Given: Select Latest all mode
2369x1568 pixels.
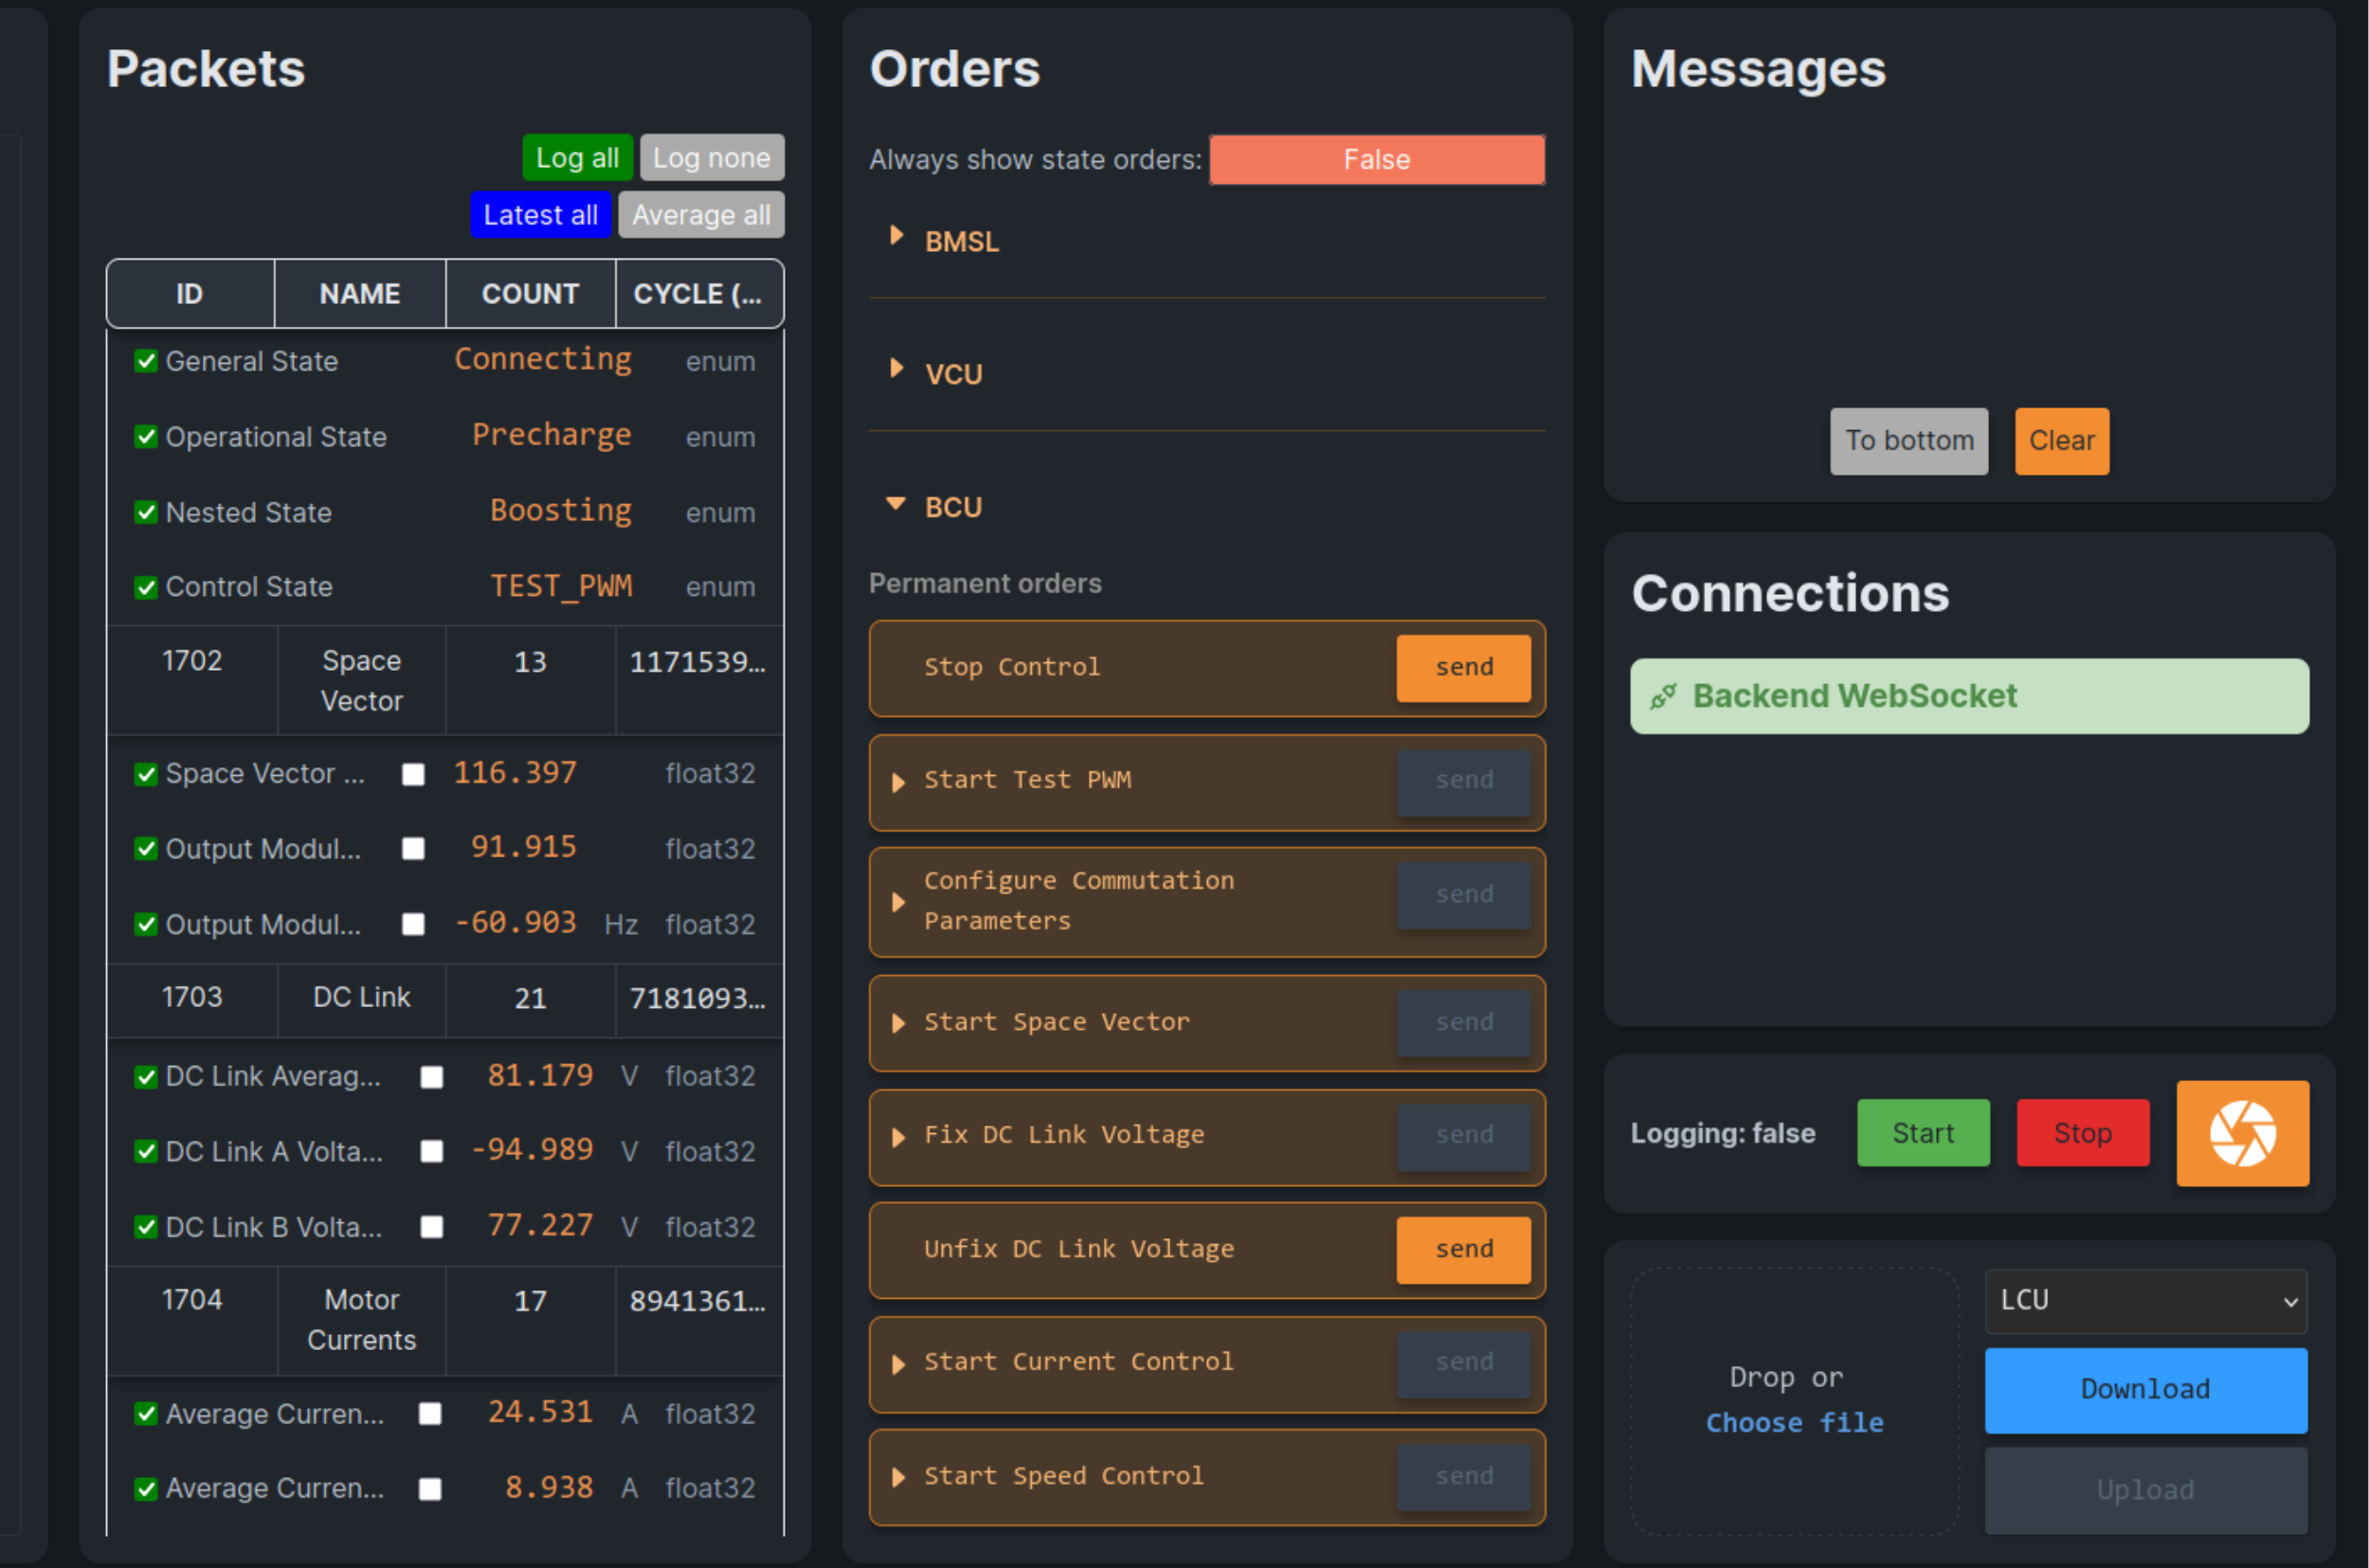Looking at the screenshot, I should [540, 215].
